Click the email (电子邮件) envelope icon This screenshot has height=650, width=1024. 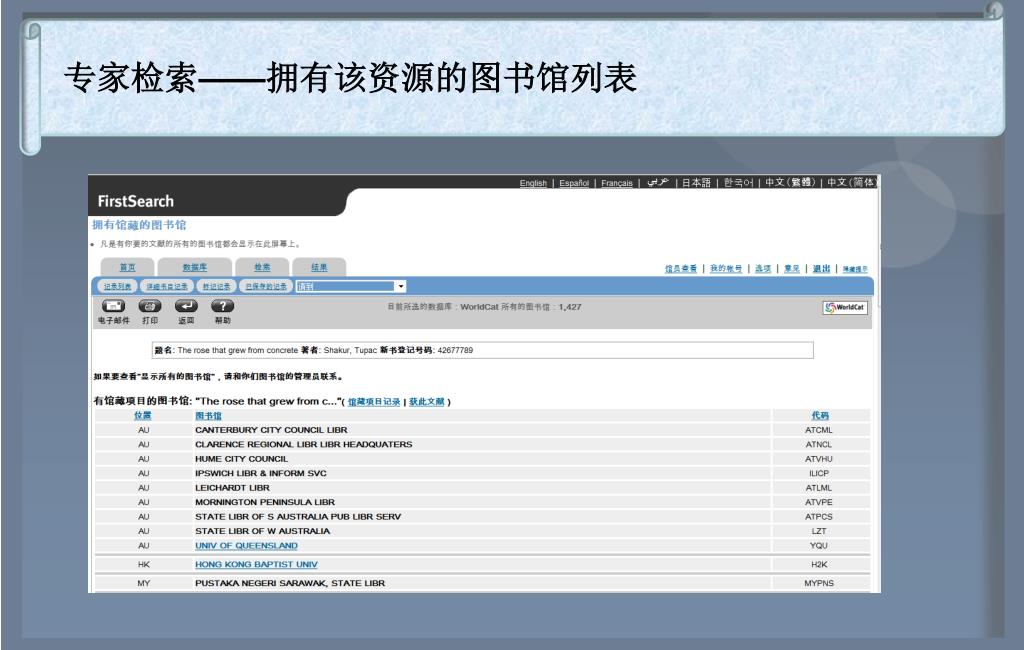click(x=113, y=306)
